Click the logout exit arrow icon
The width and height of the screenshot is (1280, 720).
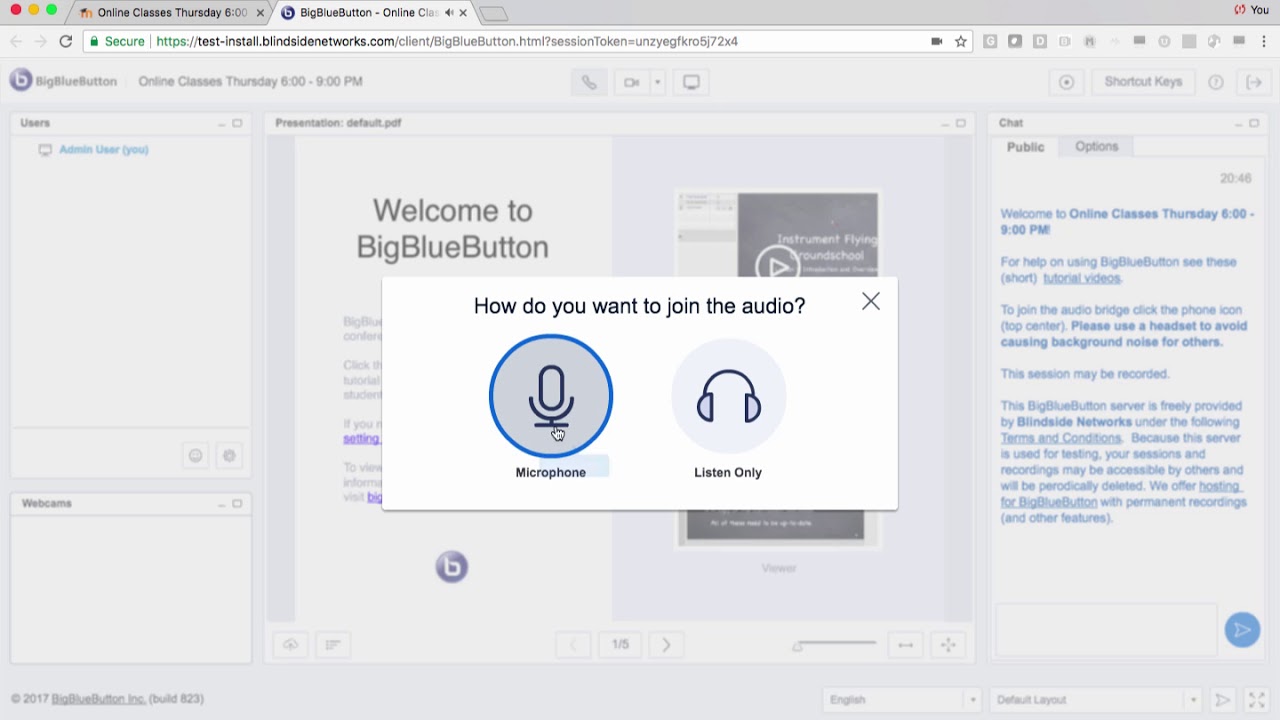point(1254,82)
